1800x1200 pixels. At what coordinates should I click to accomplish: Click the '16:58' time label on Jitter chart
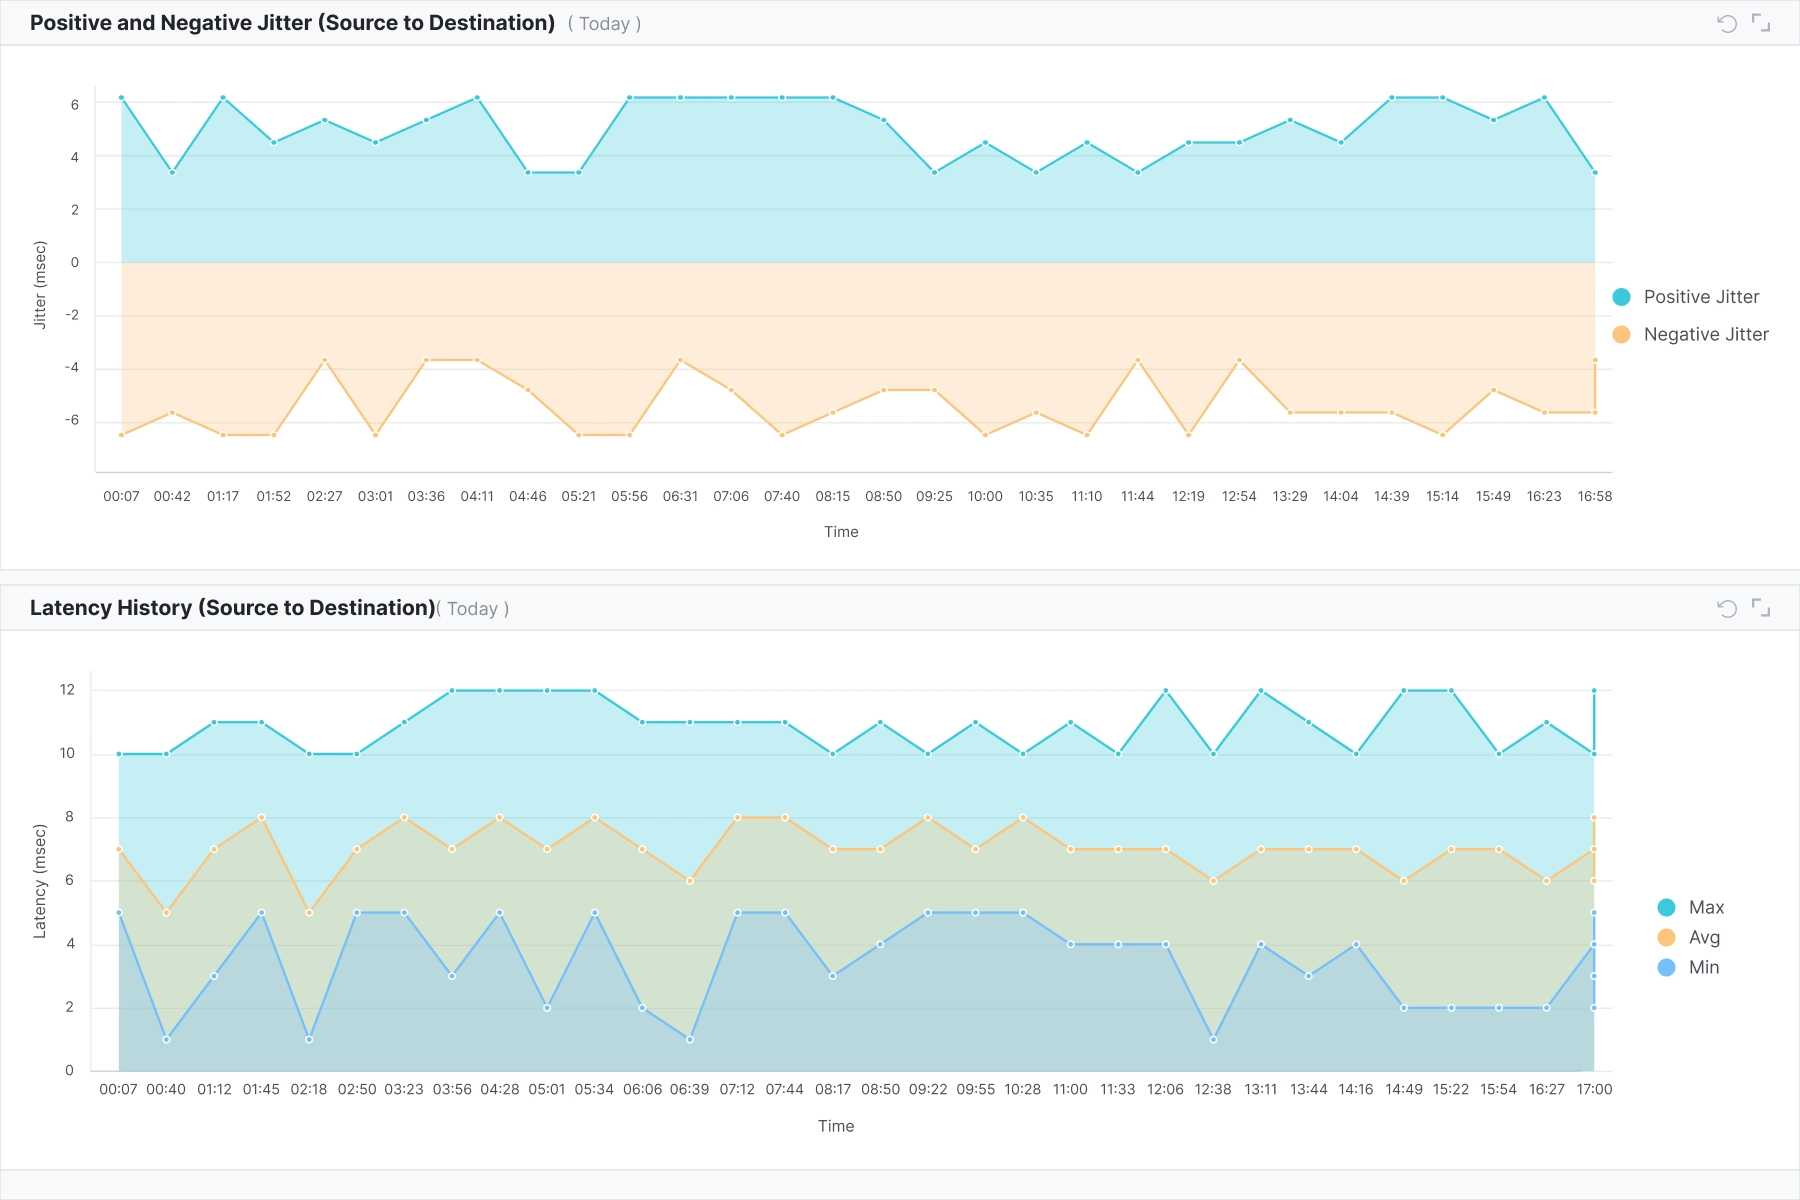(1595, 496)
